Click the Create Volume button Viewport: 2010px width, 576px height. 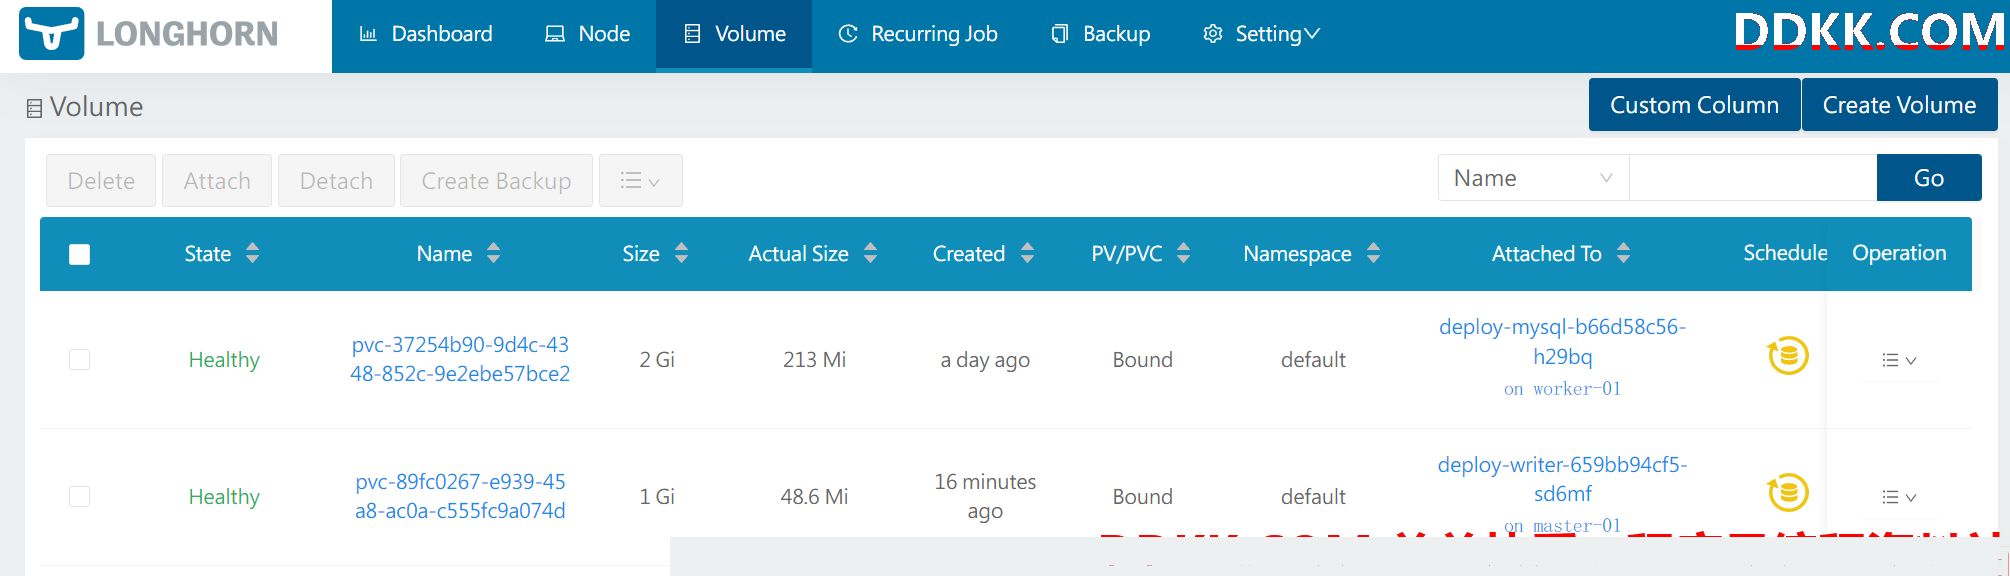1899,105
